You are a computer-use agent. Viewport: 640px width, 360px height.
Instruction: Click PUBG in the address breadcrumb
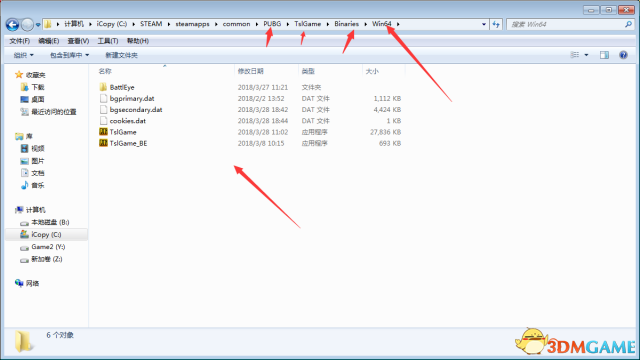pos(272,24)
